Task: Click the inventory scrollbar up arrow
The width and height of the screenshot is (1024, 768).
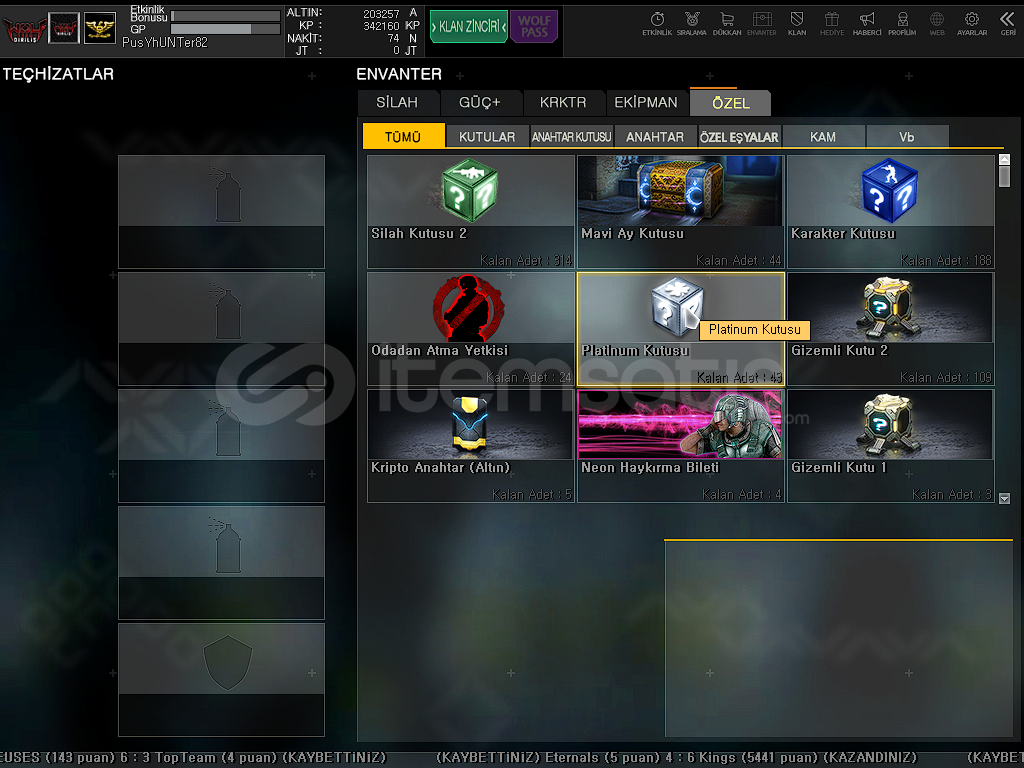Action: [x=1004, y=159]
